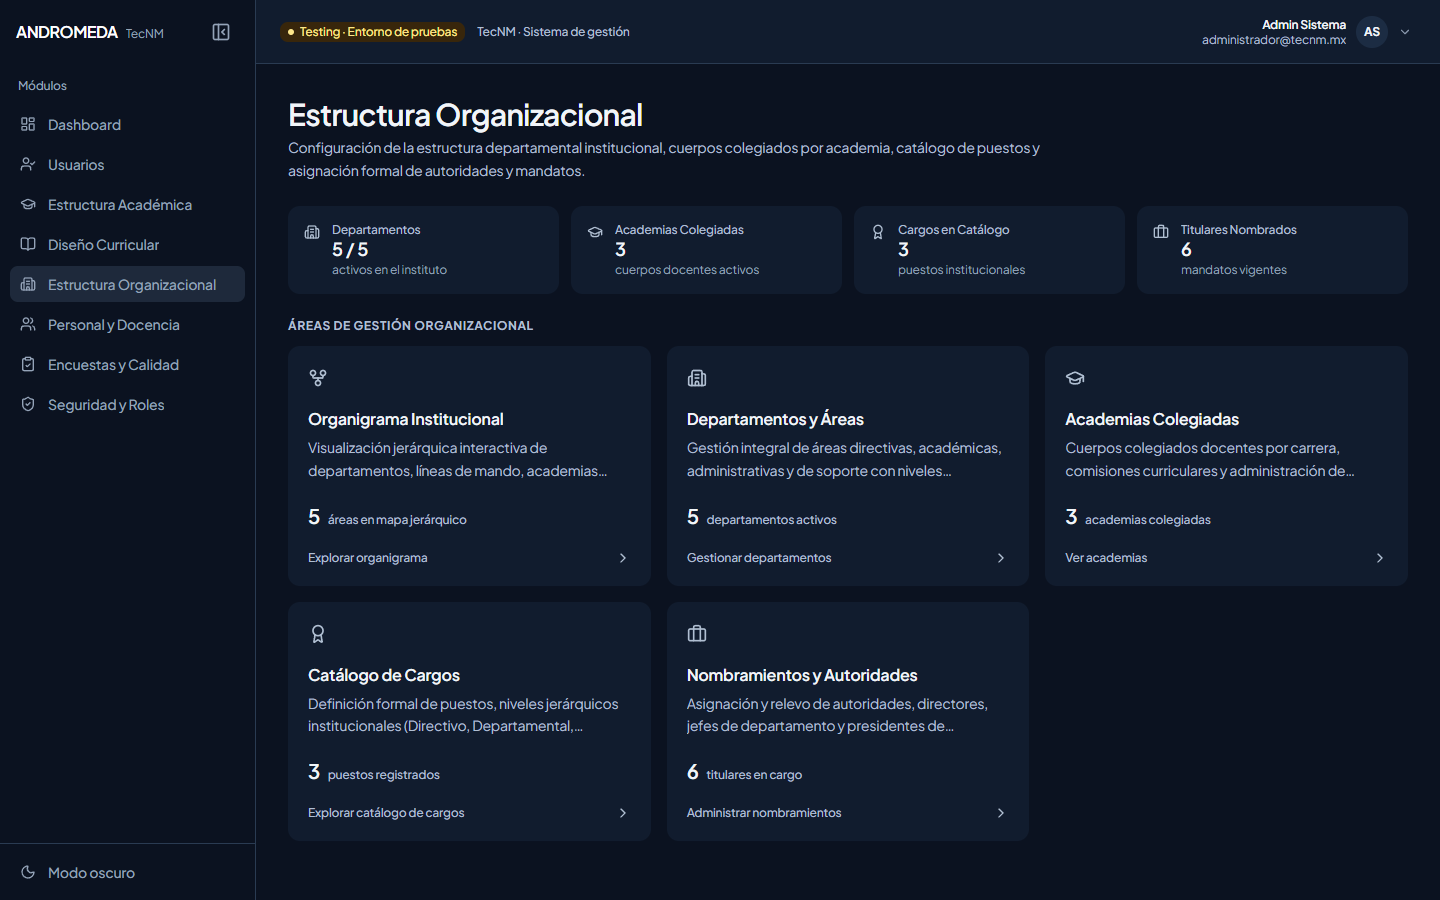The width and height of the screenshot is (1440, 900).
Task: Click the 'titulares en cargo' count
Action: pos(744,773)
